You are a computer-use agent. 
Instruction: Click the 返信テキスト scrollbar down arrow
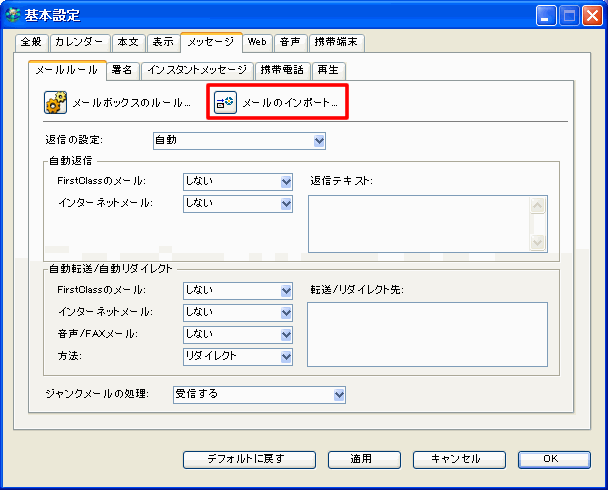tap(539, 242)
